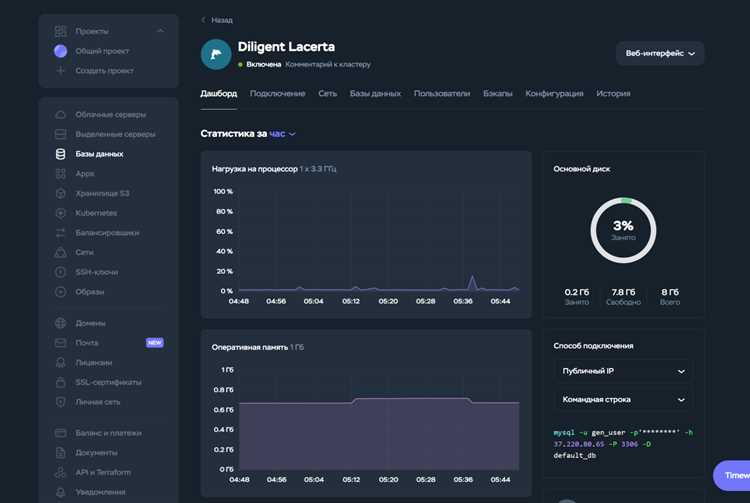Image resolution: width=750 pixels, height=503 pixels.
Task: Open the Бэкапы tab
Action: pyautogui.click(x=497, y=94)
